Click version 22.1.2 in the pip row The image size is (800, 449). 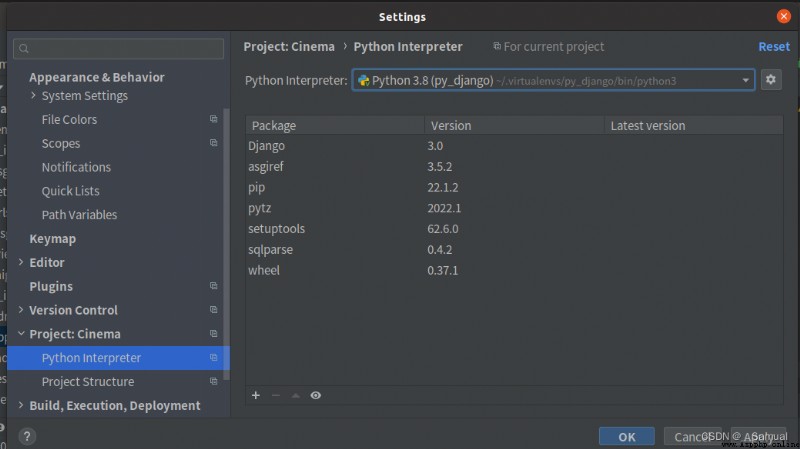pos(443,188)
